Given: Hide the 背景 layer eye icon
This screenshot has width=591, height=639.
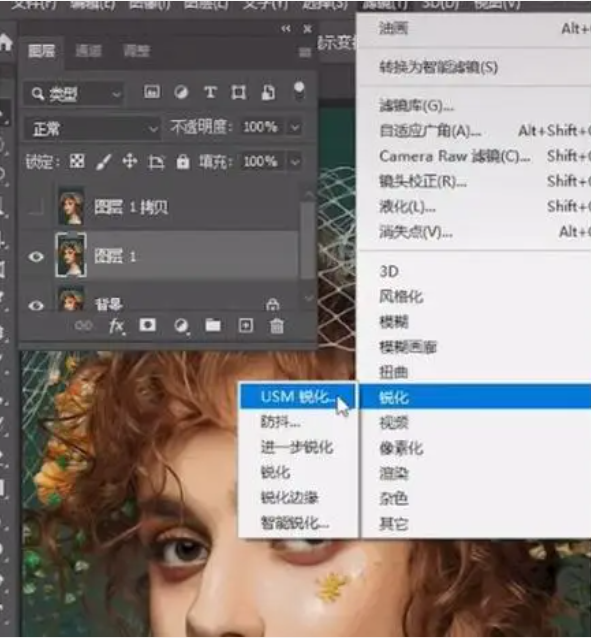Looking at the screenshot, I should tap(36, 305).
